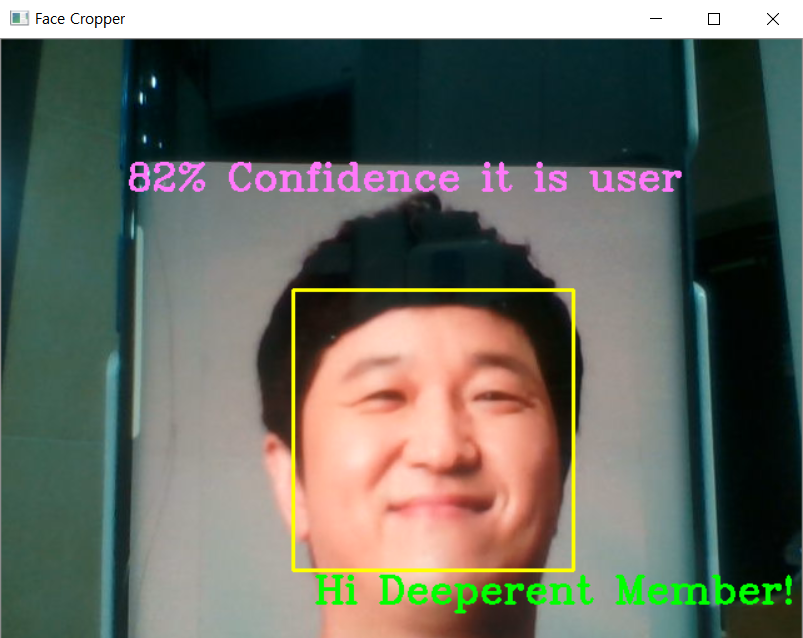Click the "Hi Deeperent Member!" text
803x638 pixels.
coord(554,592)
